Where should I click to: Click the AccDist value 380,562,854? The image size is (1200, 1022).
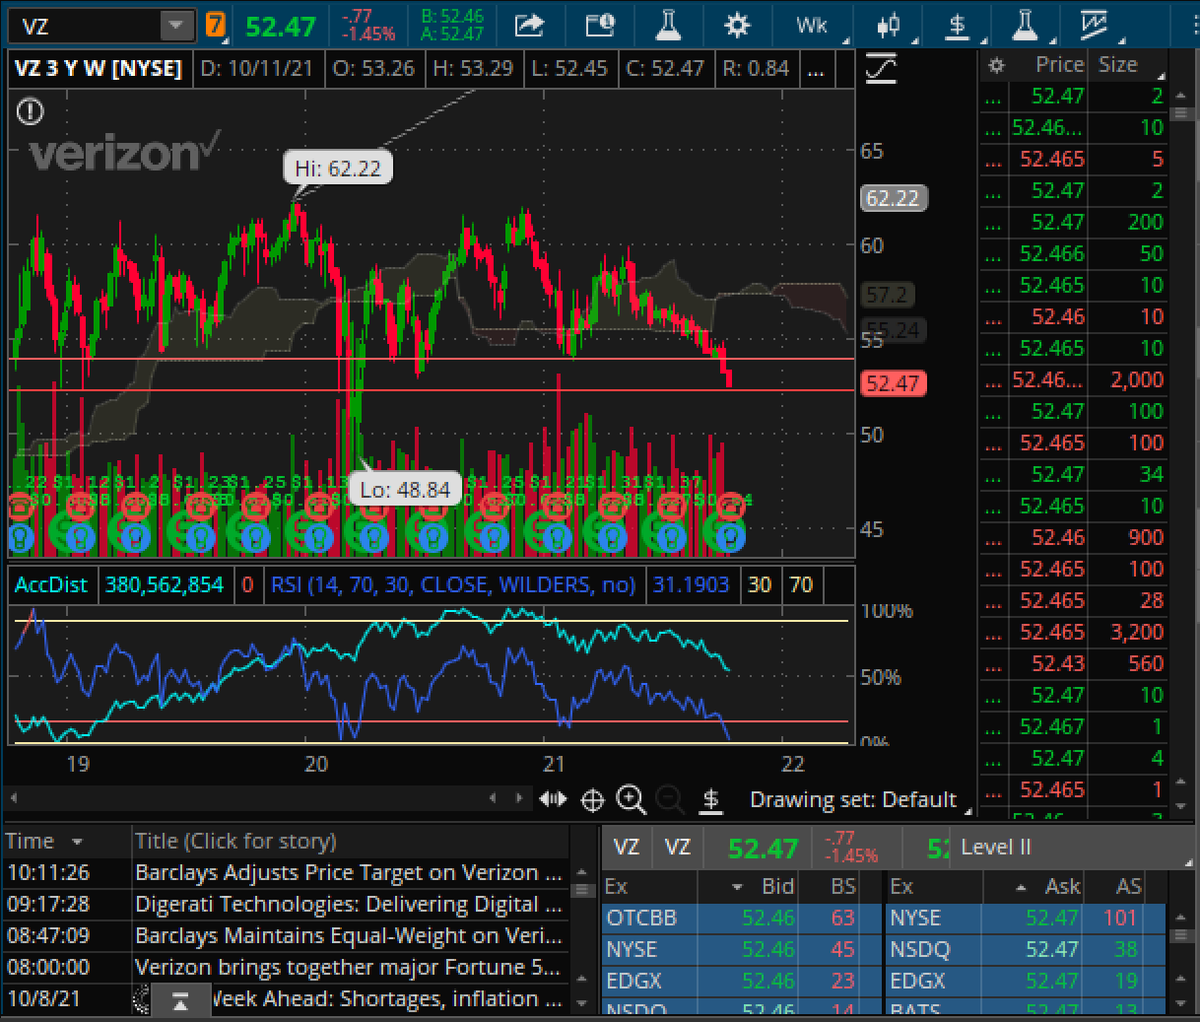164,585
